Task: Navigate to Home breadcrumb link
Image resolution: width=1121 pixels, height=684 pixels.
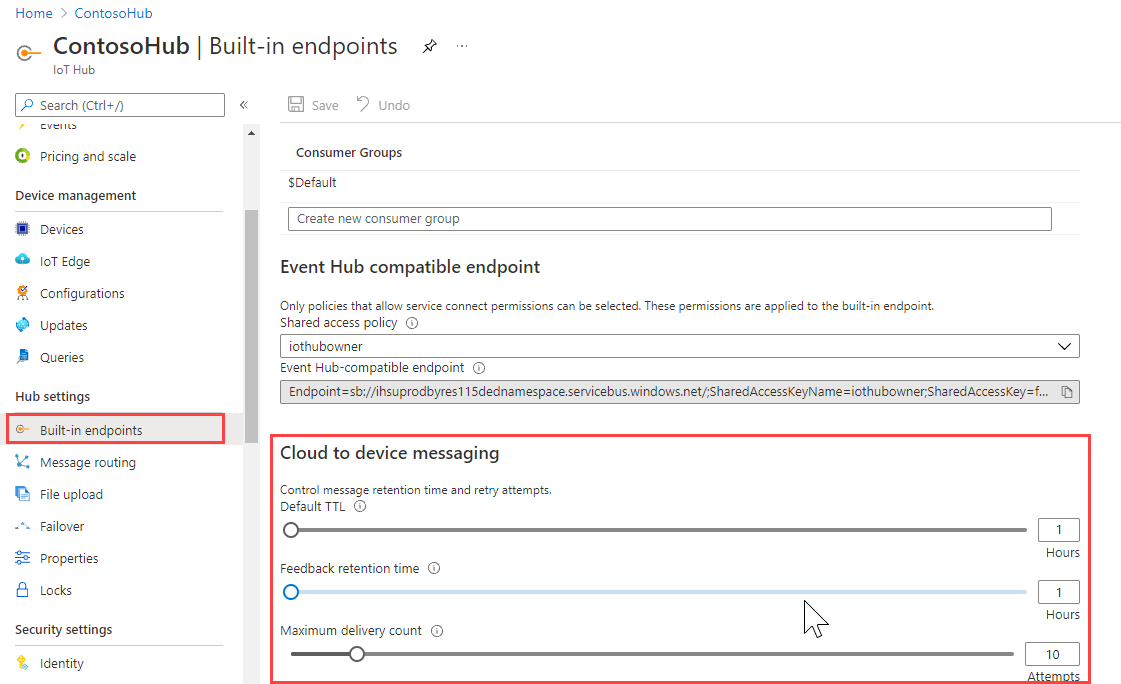Action: (x=34, y=13)
